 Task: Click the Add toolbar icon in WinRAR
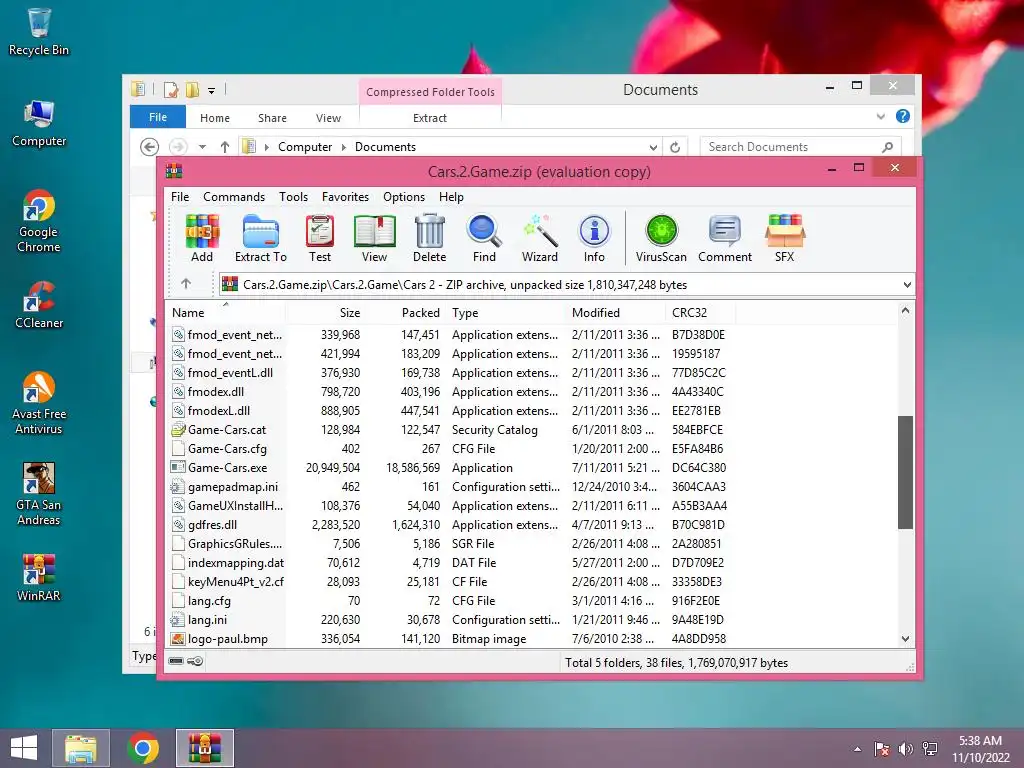click(x=202, y=238)
